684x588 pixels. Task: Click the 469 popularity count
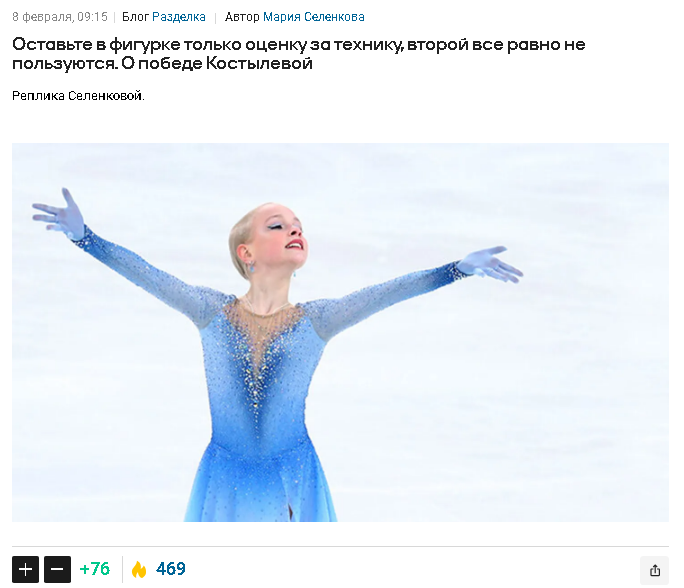171,569
